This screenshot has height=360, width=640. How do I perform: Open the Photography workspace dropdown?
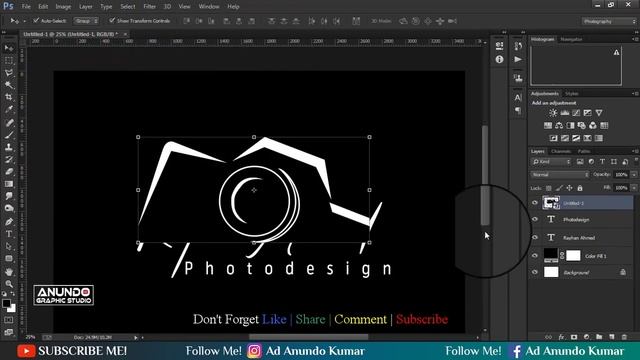click(x=609, y=21)
